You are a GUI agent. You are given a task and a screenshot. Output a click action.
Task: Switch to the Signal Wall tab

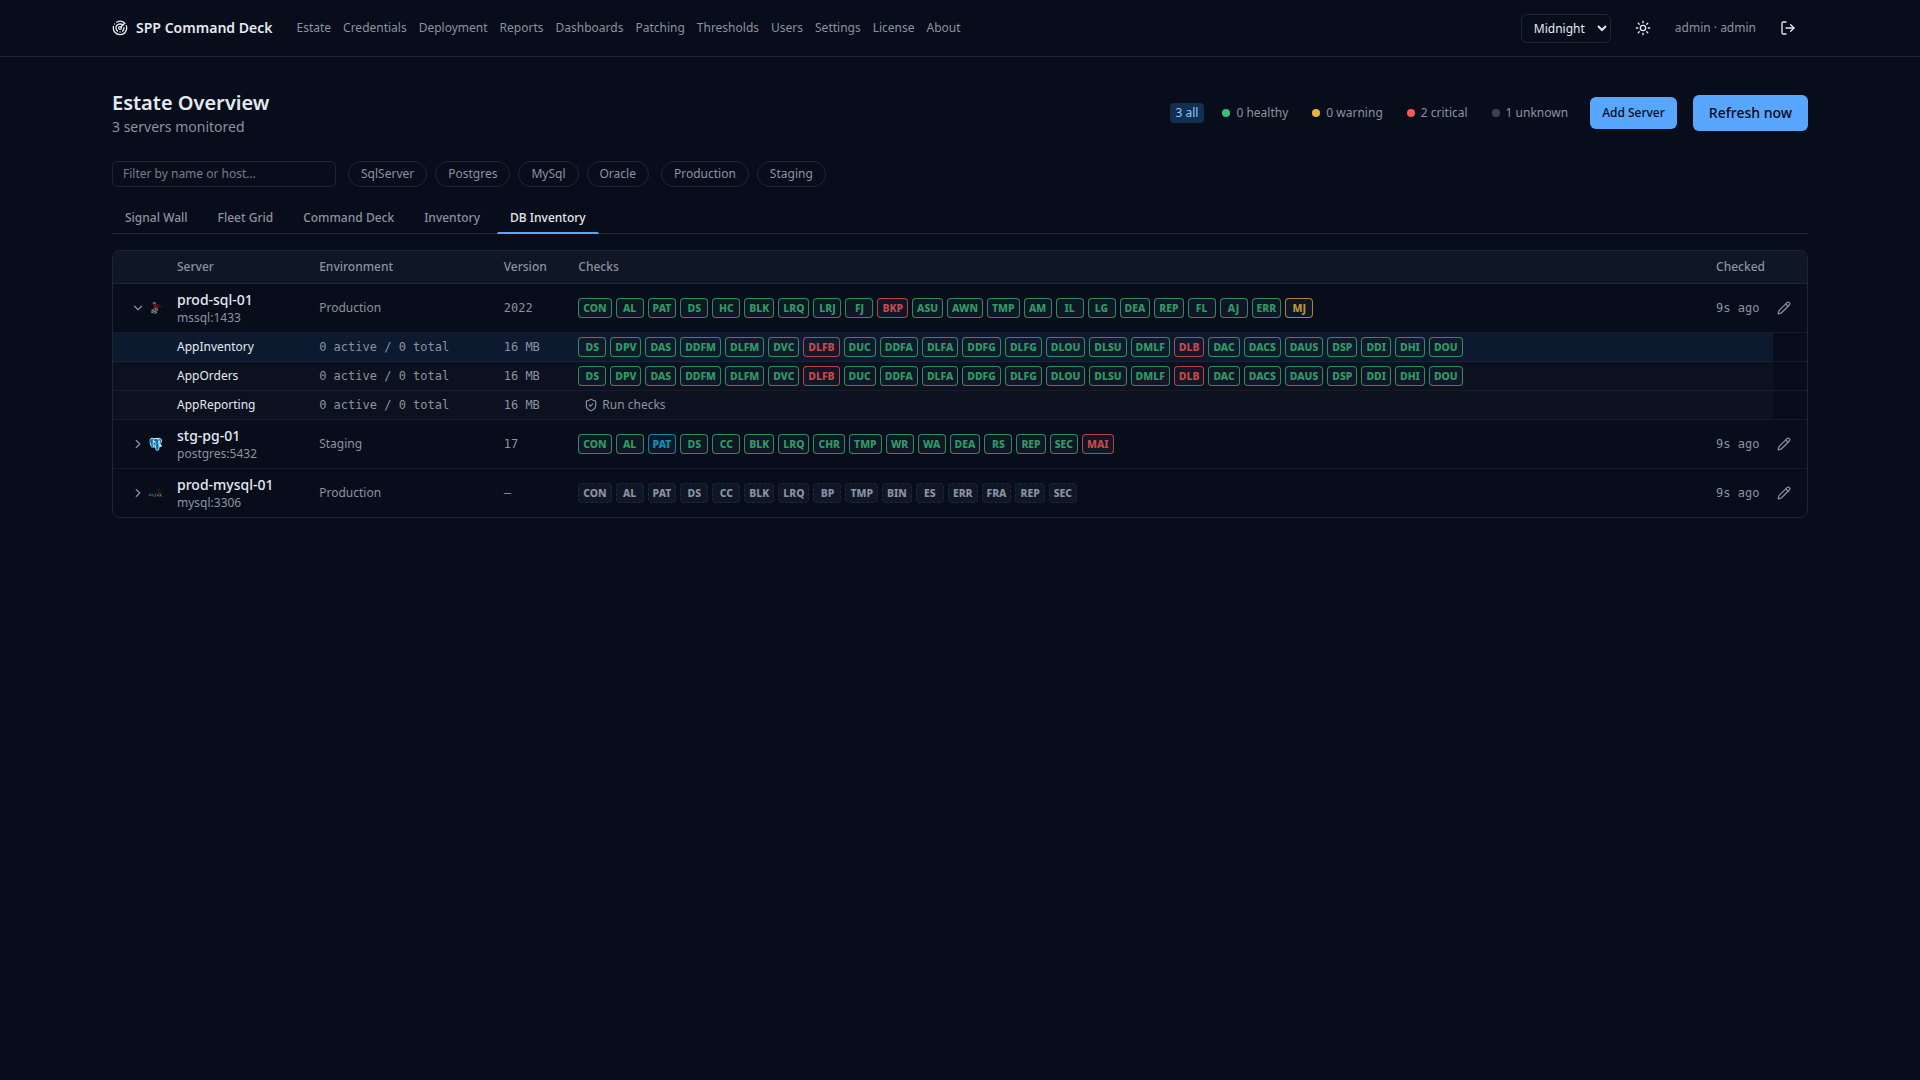coord(156,218)
